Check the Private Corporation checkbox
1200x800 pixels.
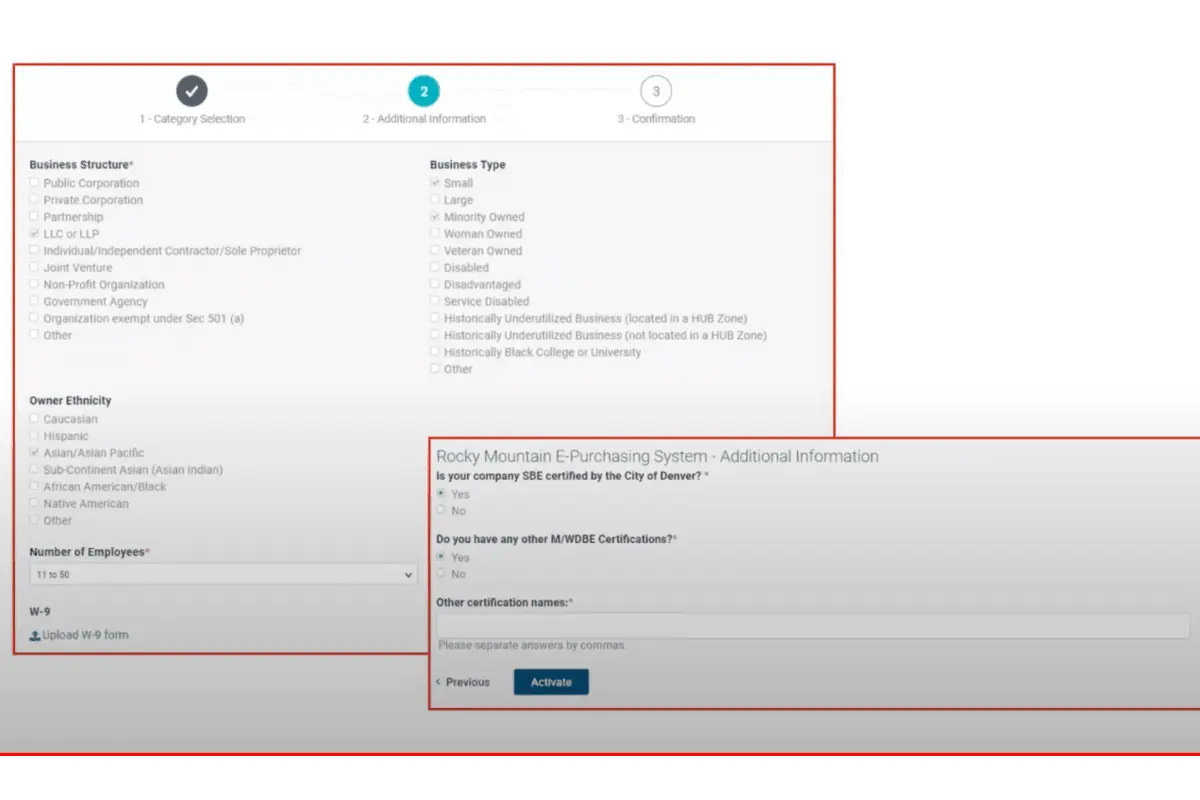pyautogui.click(x=35, y=200)
